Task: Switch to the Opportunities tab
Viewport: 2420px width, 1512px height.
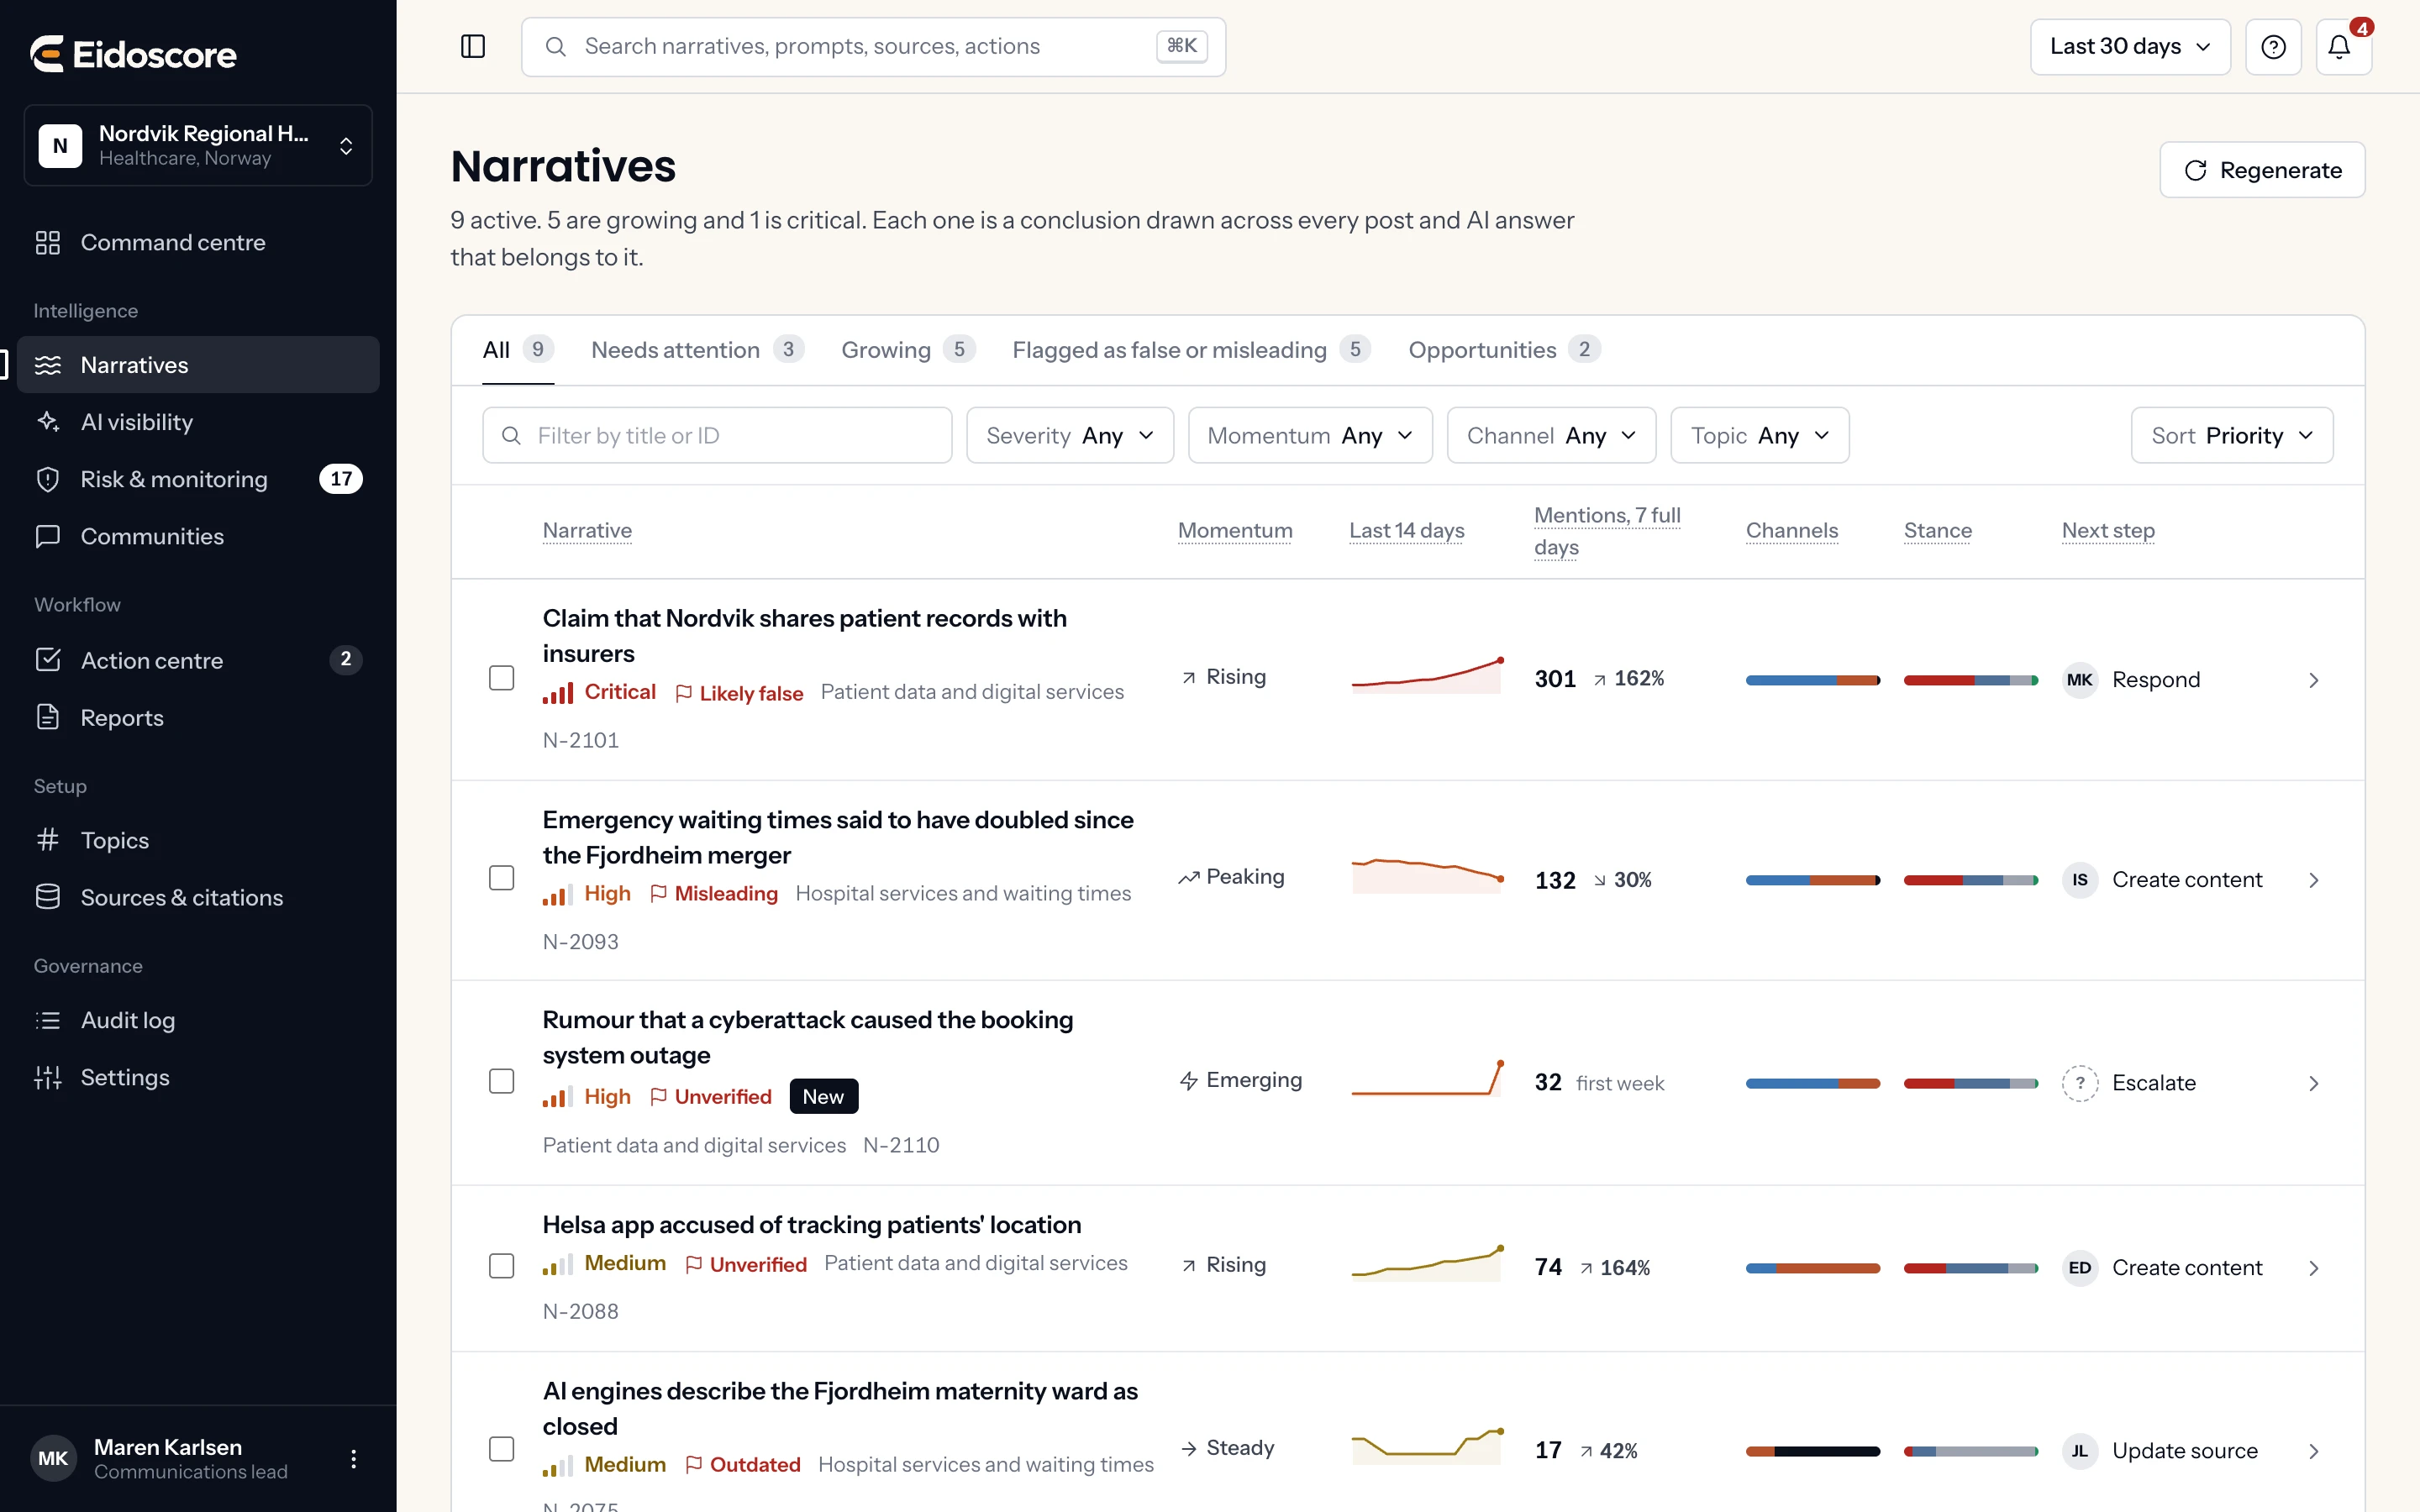Action: pos(1504,350)
